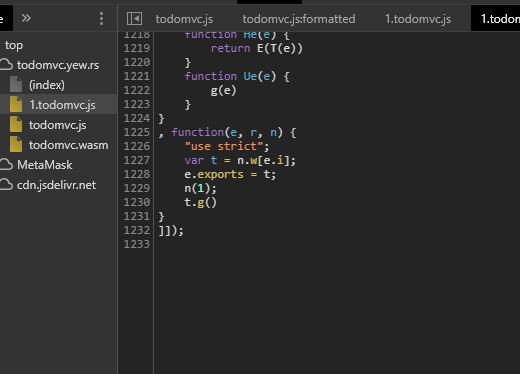Select the top frame node
This screenshot has height=374, width=520.
coord(14,45)
